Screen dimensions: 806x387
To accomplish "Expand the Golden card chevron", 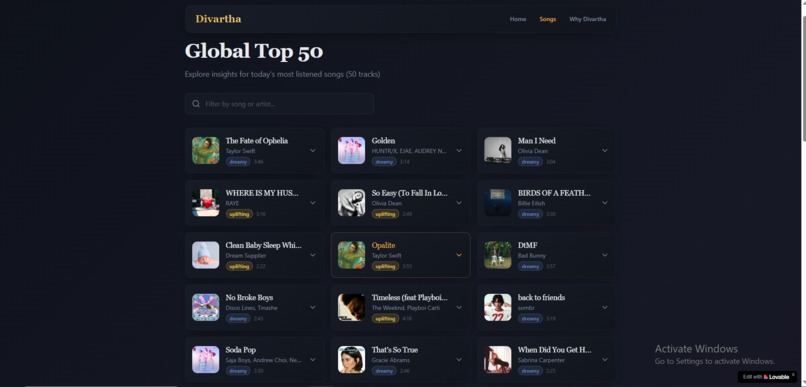I will click(x=459, y=151).
